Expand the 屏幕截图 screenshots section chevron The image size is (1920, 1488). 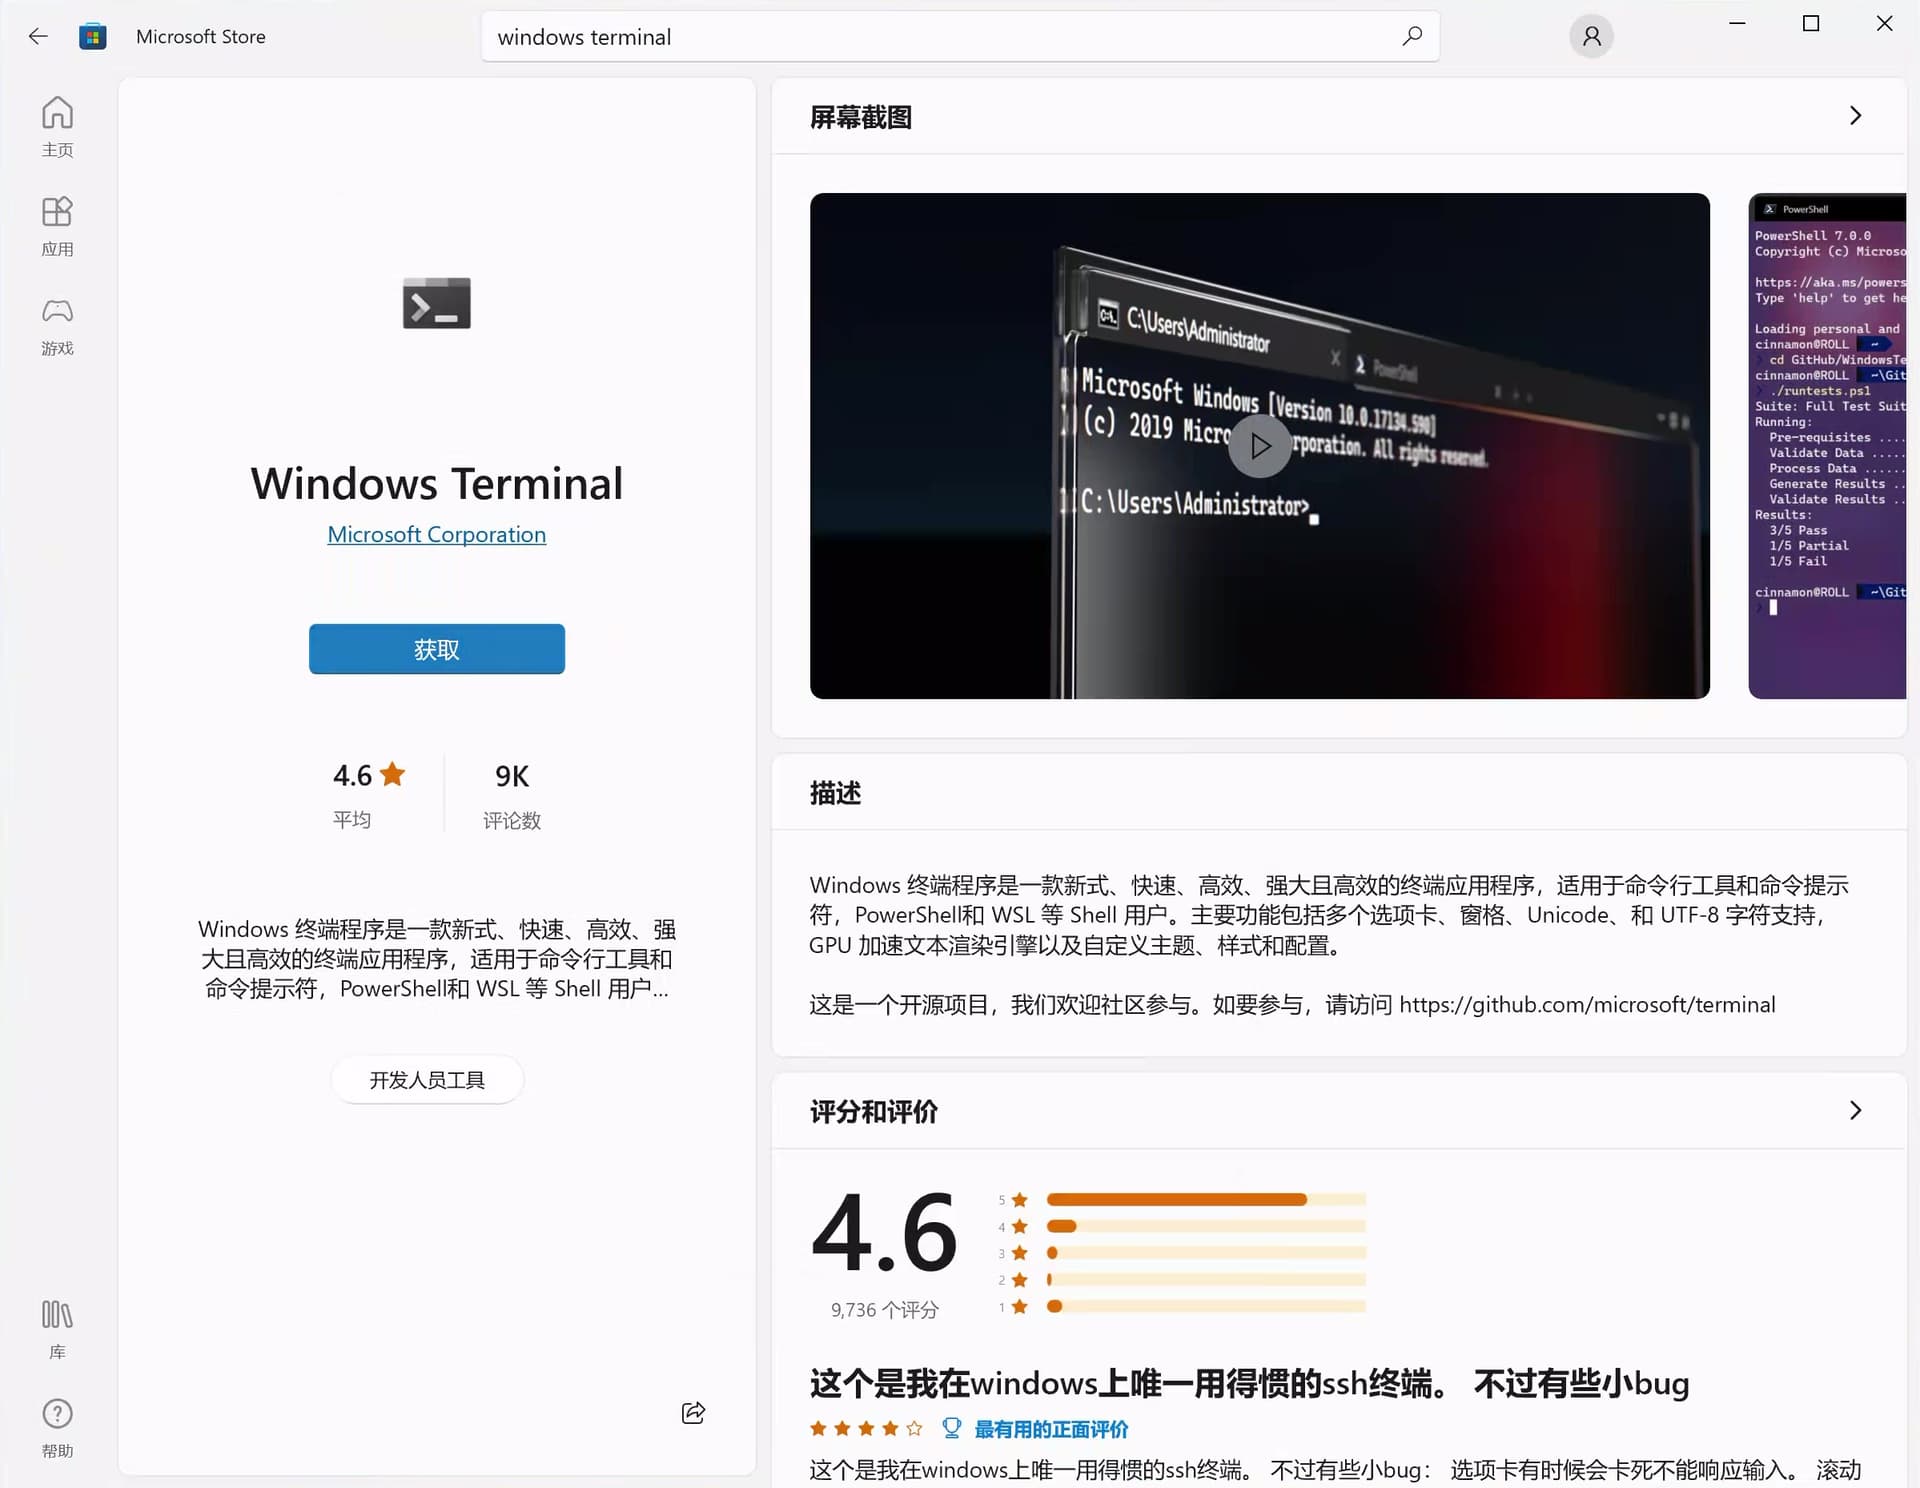coord(1856,115)
